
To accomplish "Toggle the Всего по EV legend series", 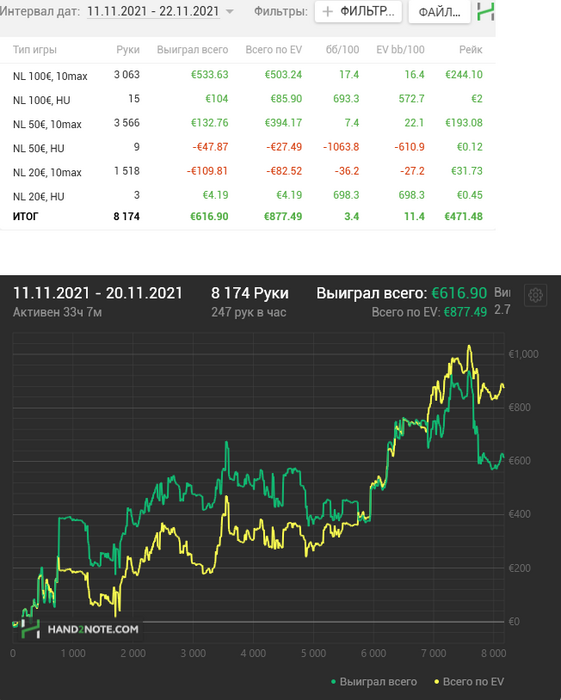I will pos(469,682).
